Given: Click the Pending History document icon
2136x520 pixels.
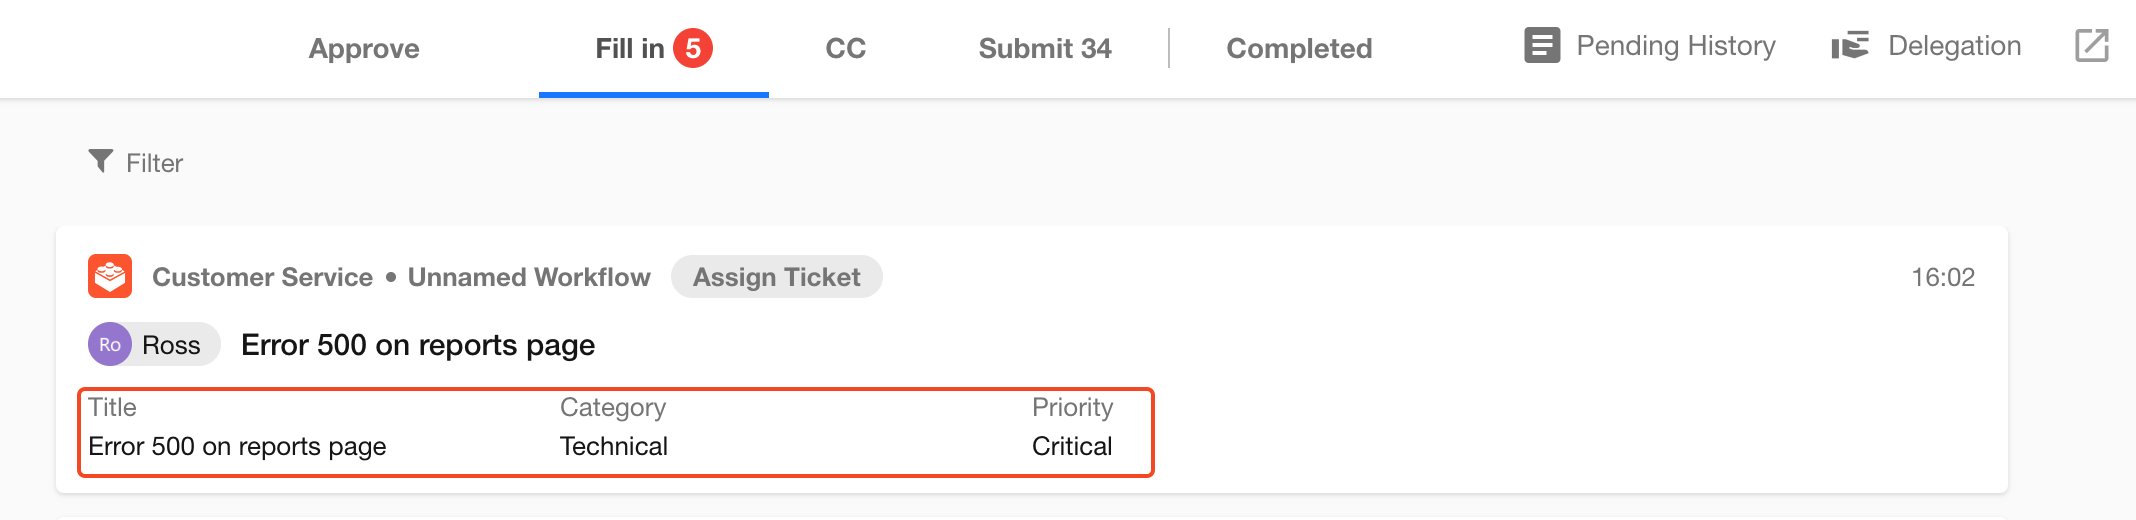Looking at the screenshot, I should (x=1541, y=46).
